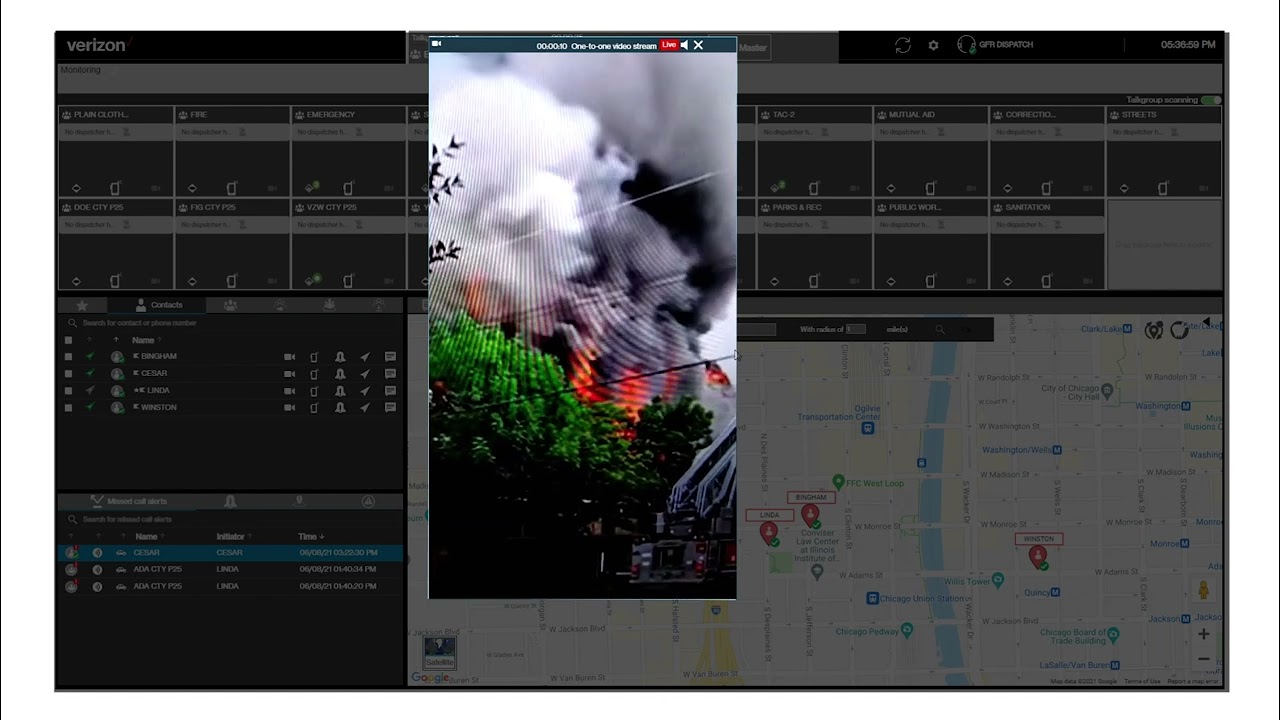The height and width of the screenshot is (720, 1280).
Task: Click the refresh icon in top bar
Action: pyautogui.click(x=903, y=45)
